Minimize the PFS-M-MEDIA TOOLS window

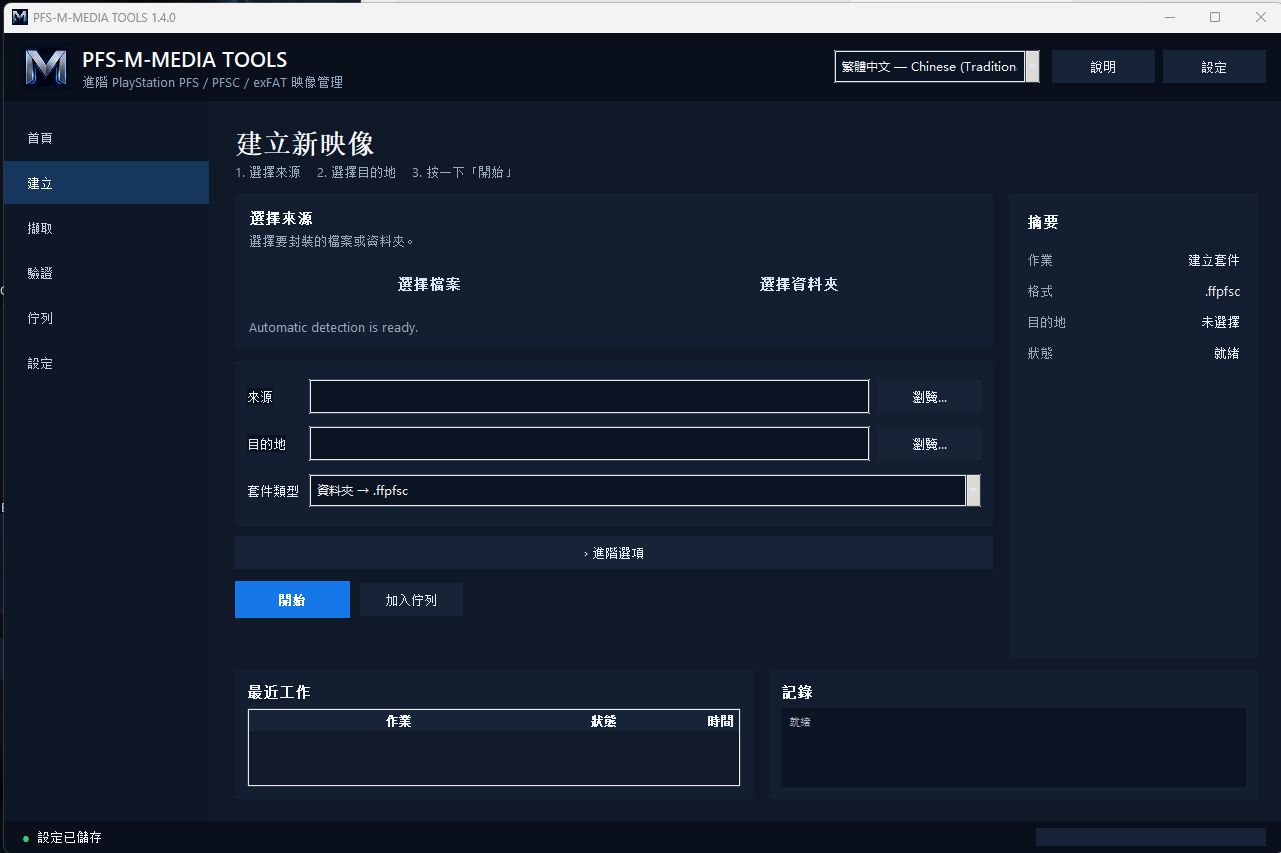1169,17
